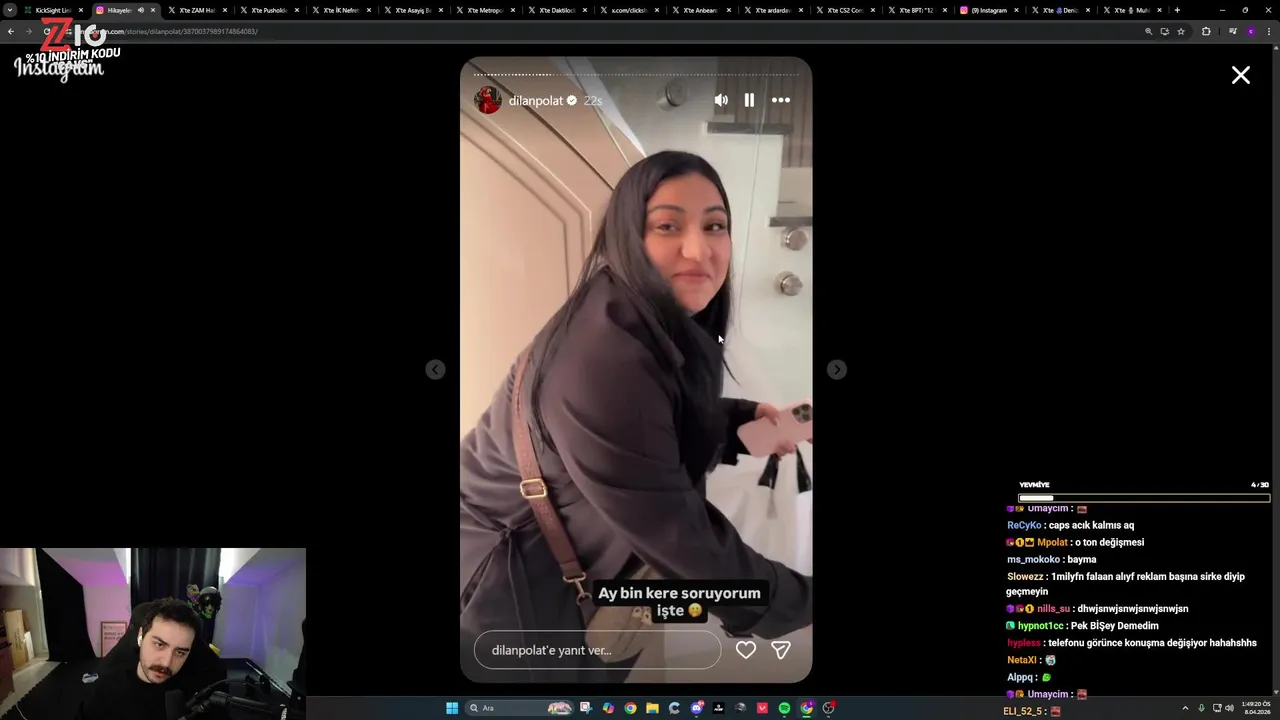Open the red Pocket-style taskbar app

tap(762, 708)
